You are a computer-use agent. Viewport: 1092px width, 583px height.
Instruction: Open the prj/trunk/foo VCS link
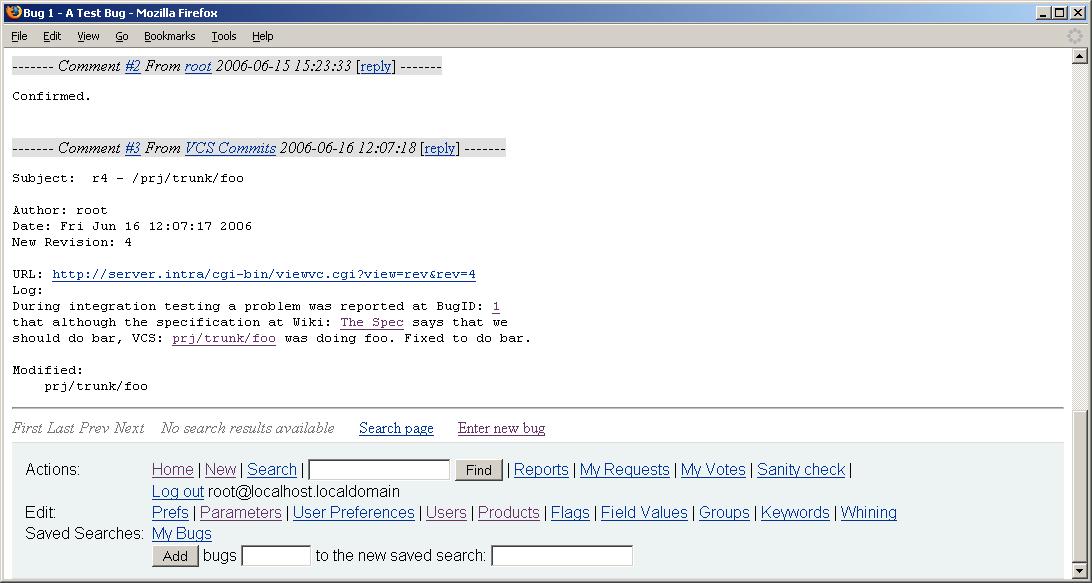pos(223,338)
